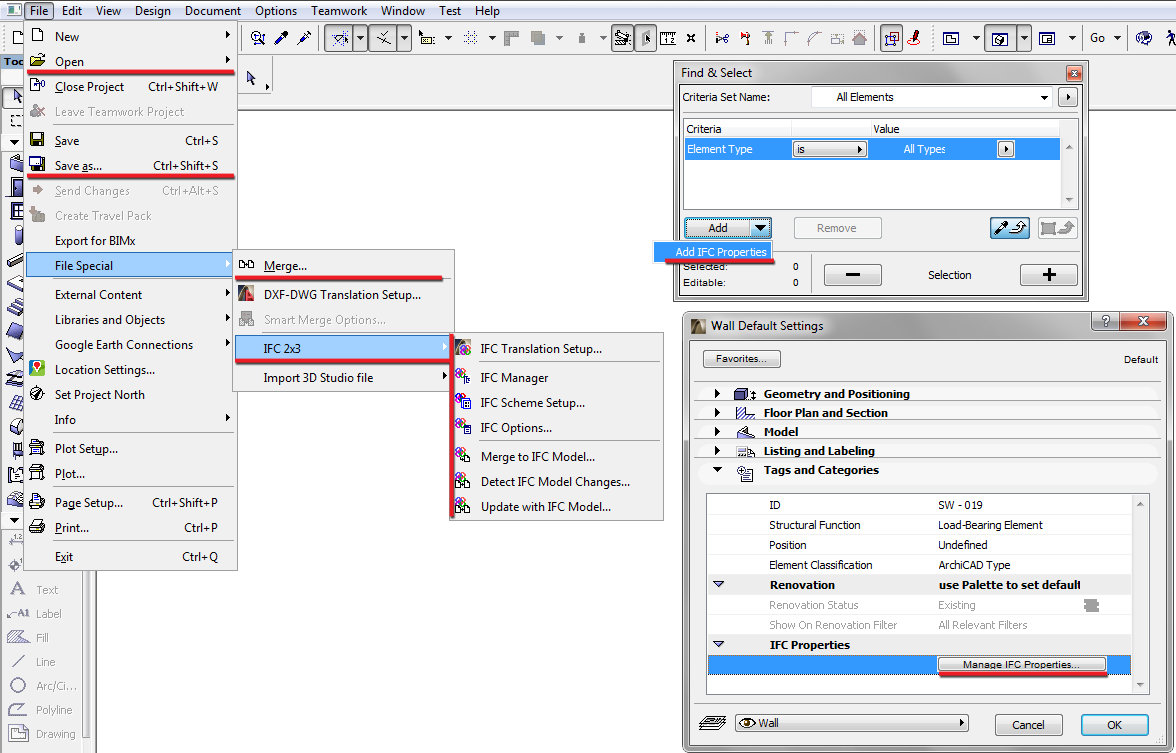Open the Open submenu in File menu
Screen dimensions: 1176x753
[131, 62]
